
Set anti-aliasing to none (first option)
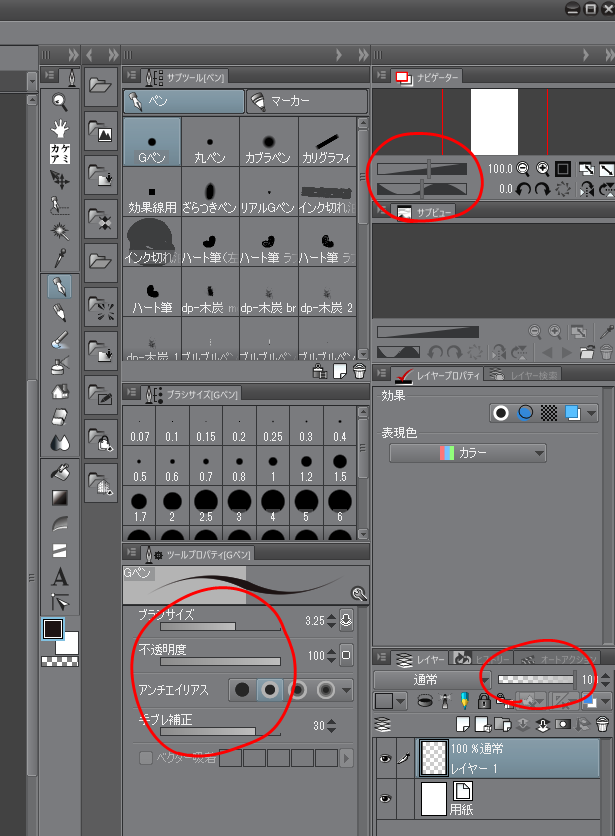tap(242, 689)
